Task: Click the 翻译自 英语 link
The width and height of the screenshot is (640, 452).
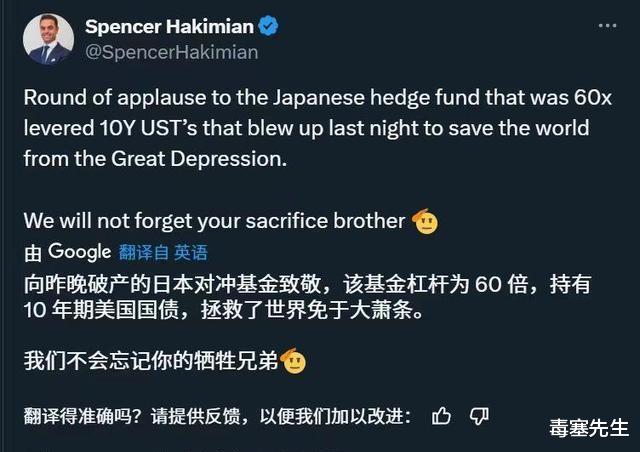Action: [163, 252]
